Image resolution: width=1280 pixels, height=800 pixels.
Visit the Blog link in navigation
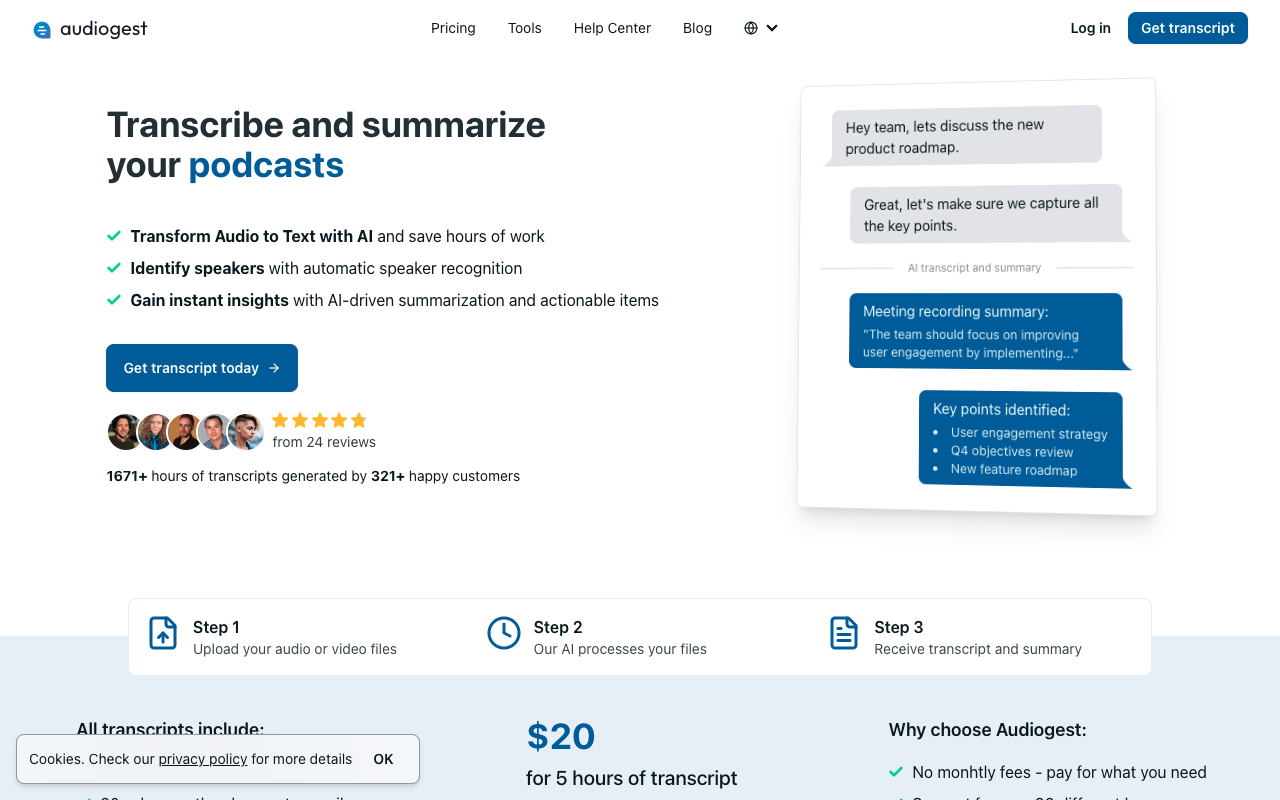click(x=697, y=28)
